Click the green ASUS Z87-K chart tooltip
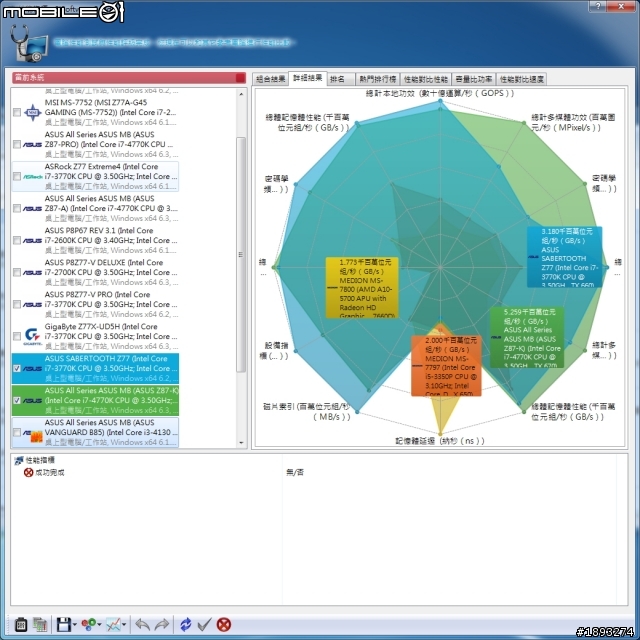The width and height of the screenshot is (640, 640). [527, 337]
